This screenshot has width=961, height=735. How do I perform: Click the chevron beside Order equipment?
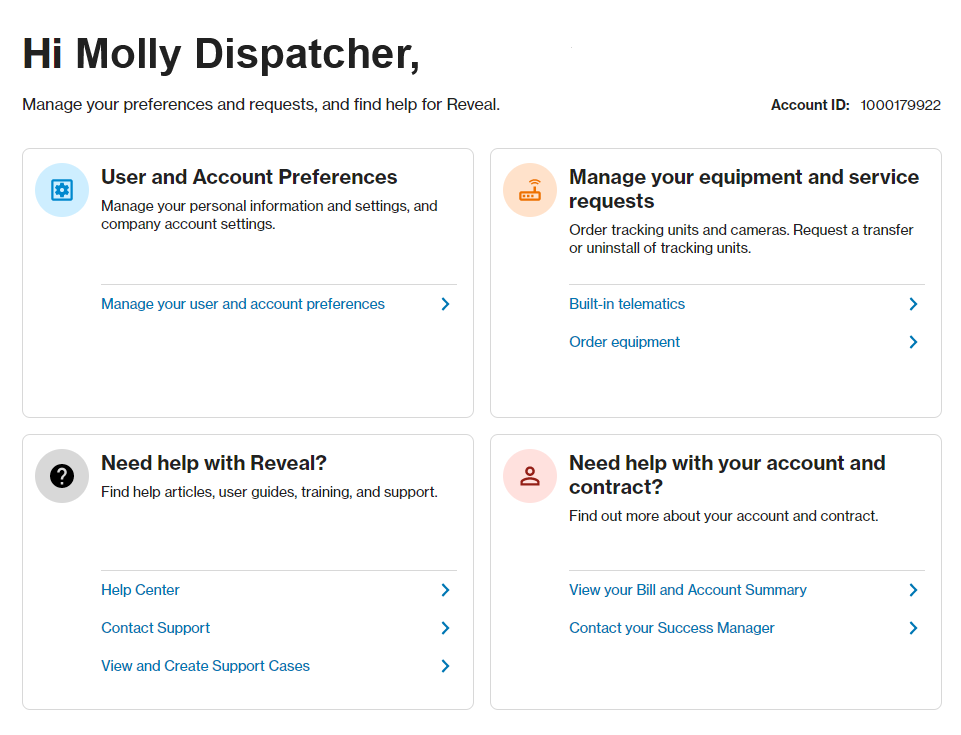click(x=913, y=342)
